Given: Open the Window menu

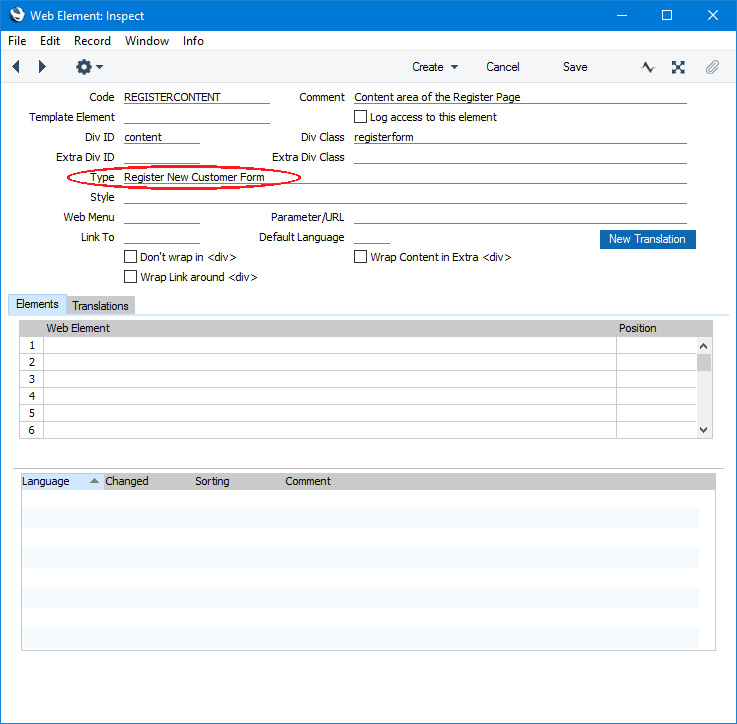Looking at the screenshot, I should (147, 41).
